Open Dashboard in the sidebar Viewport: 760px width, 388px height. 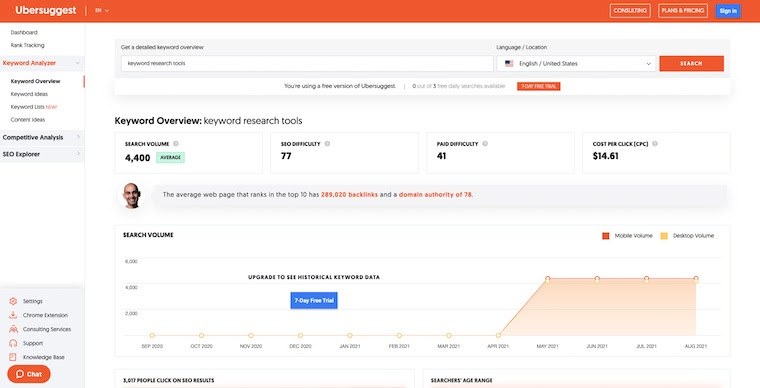tap(24, 32)
